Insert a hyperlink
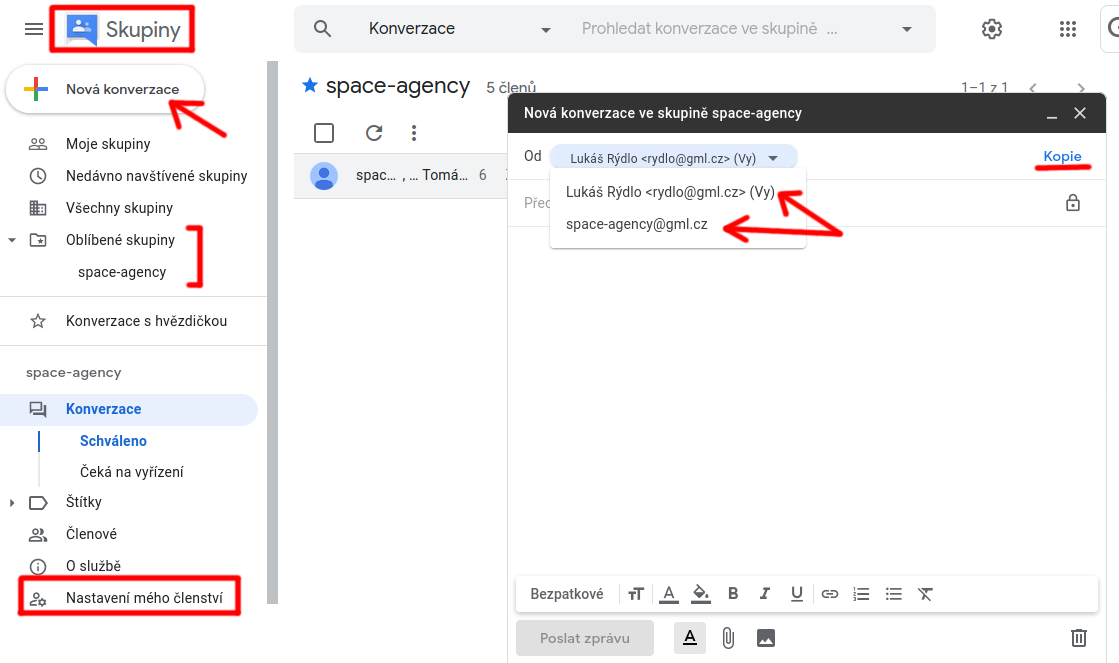 tap(829, 594)
